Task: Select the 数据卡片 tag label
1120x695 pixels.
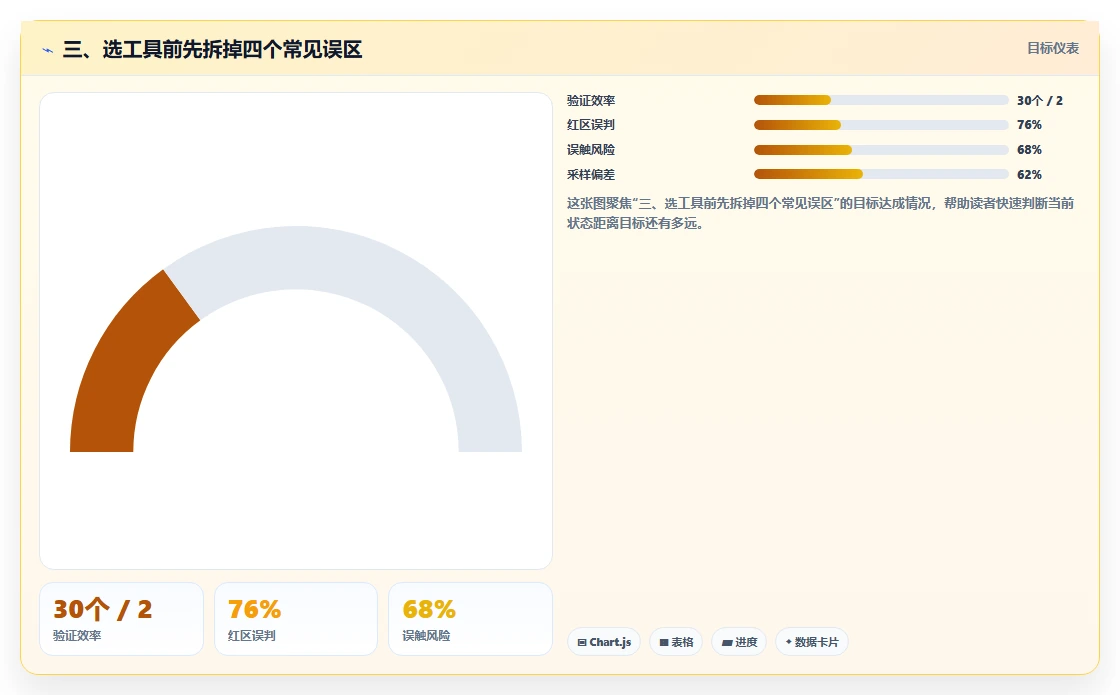Action: coord(816,642)
